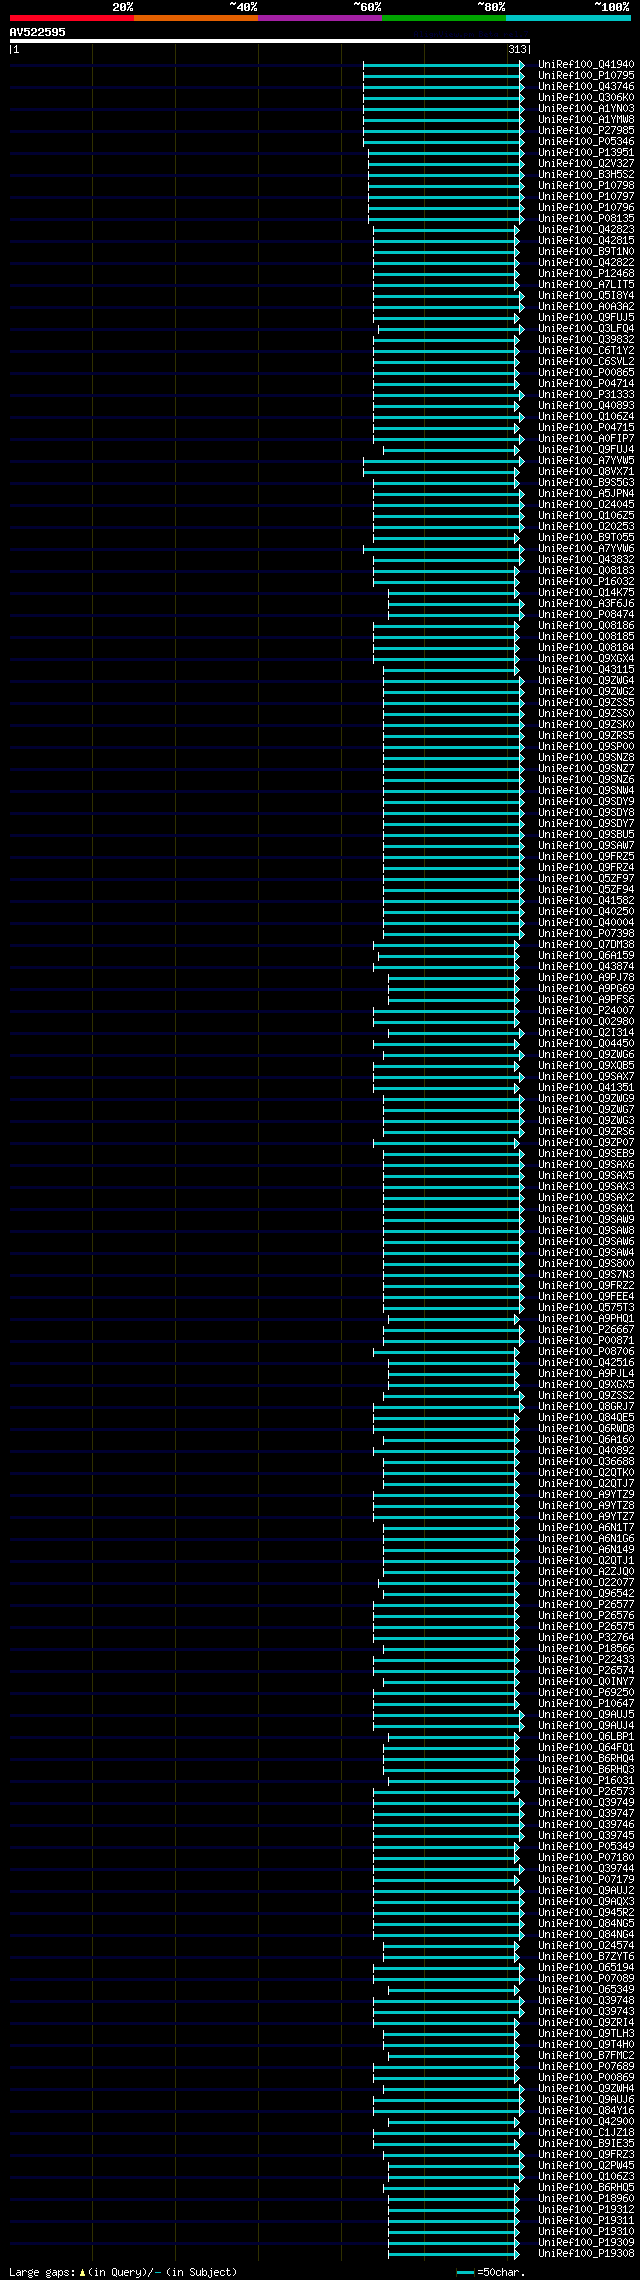The height and width of the screenshot is (2280, 640).
Task: Select the UniRef100_C6SVL2 label
Action: (x=586, y=361)
